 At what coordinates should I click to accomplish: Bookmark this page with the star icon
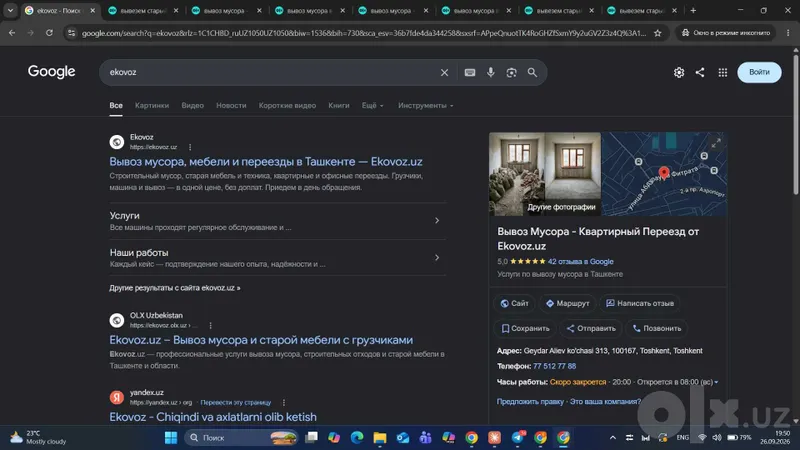coord(658,33)
